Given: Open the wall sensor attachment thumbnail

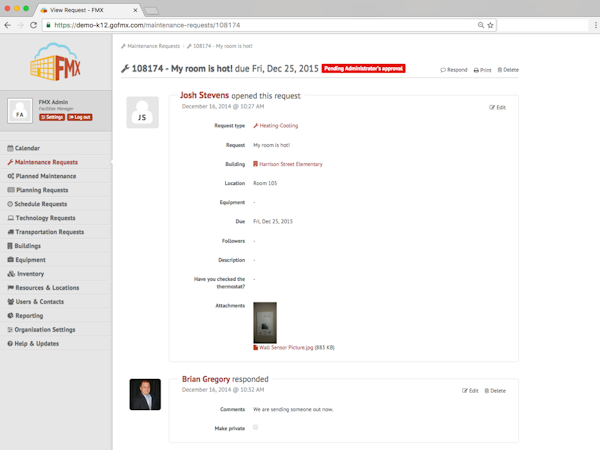Looking at the screenshot, I should pyautogui.click(x=265, y=323).
